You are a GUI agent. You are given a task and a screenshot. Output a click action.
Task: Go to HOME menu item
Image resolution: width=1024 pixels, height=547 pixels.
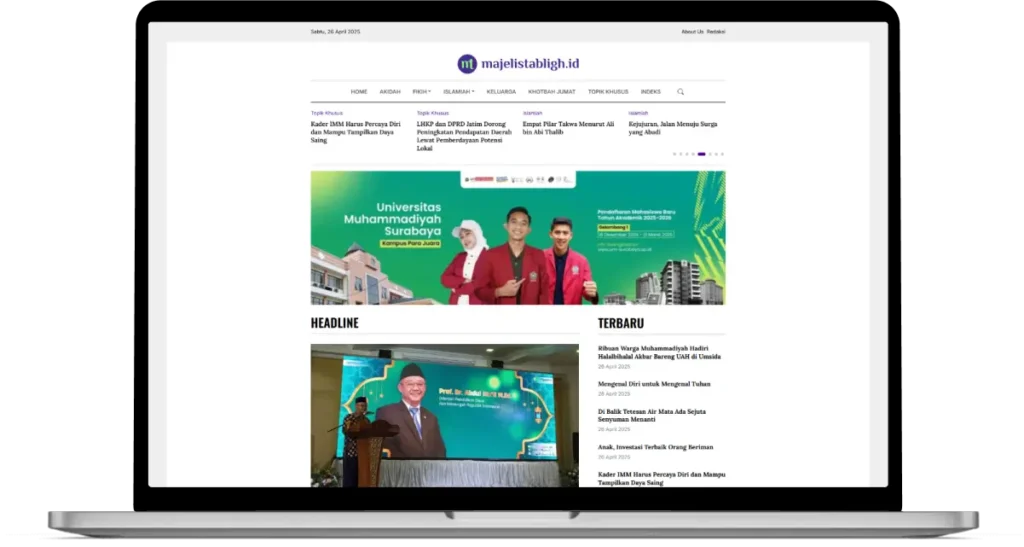tap(359, 92)
